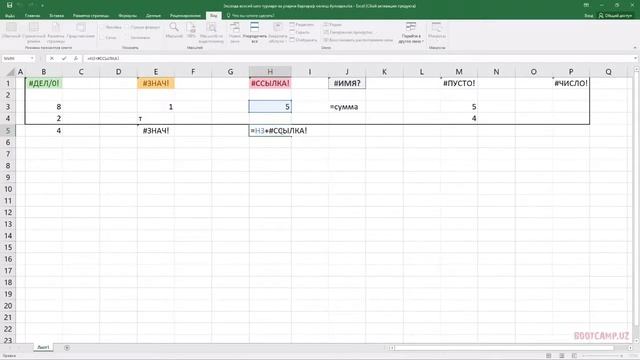Open Представления (custom views) button
This screenshot has height=360, width=640.
81,31
